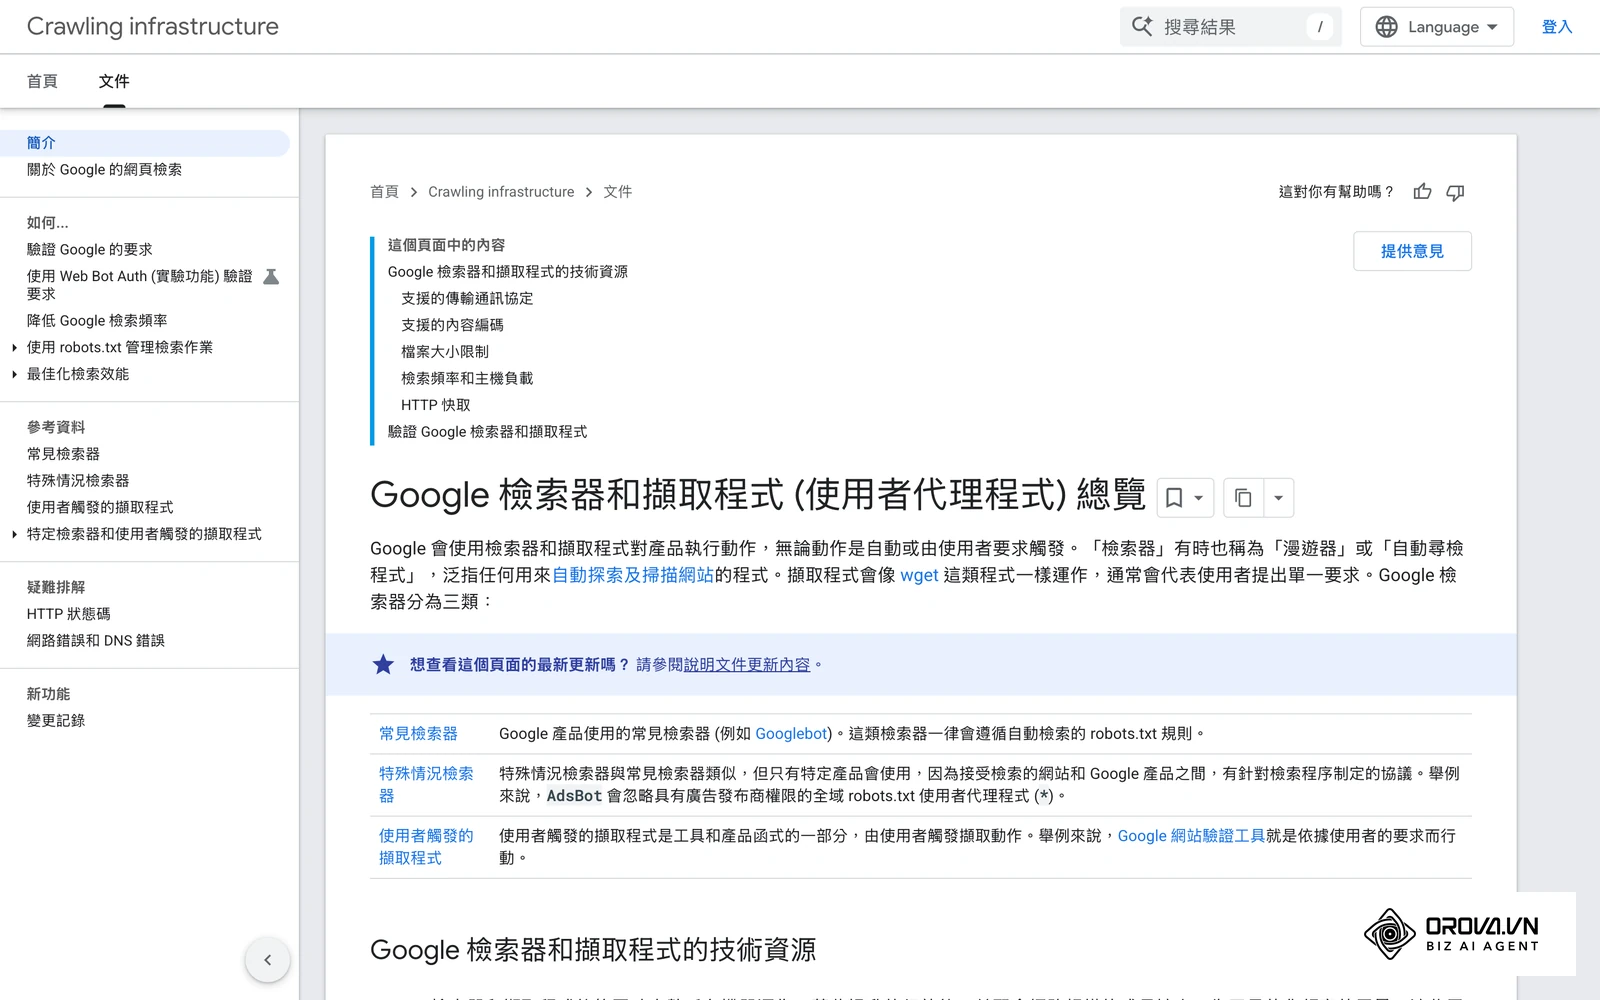The image size is (1600, 1000).
Task: Open HTTP 狀態碼 sidebar link
Action: [69, 614]
